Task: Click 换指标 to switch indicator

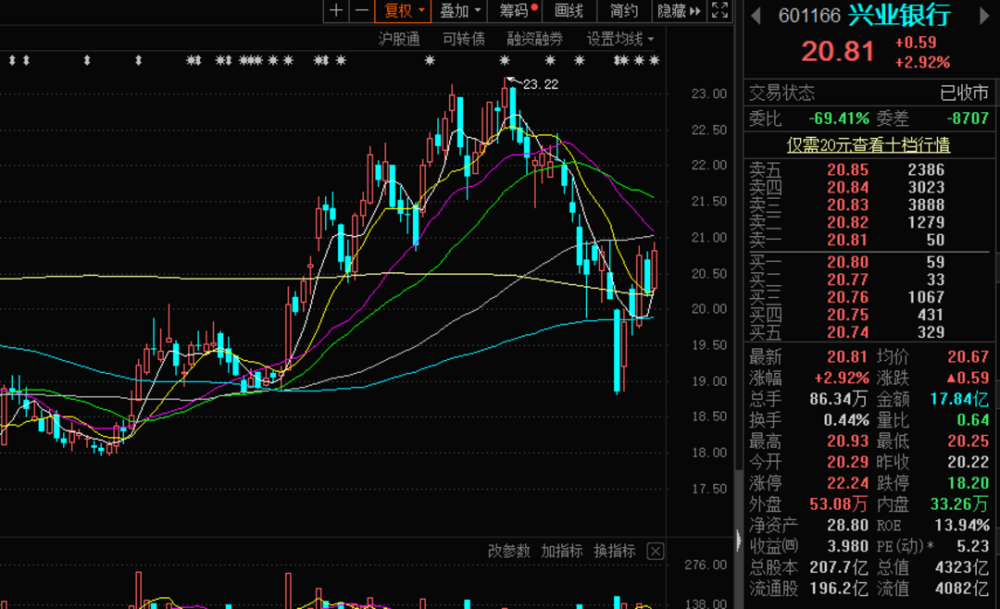Action: click(x=614, y=551)
